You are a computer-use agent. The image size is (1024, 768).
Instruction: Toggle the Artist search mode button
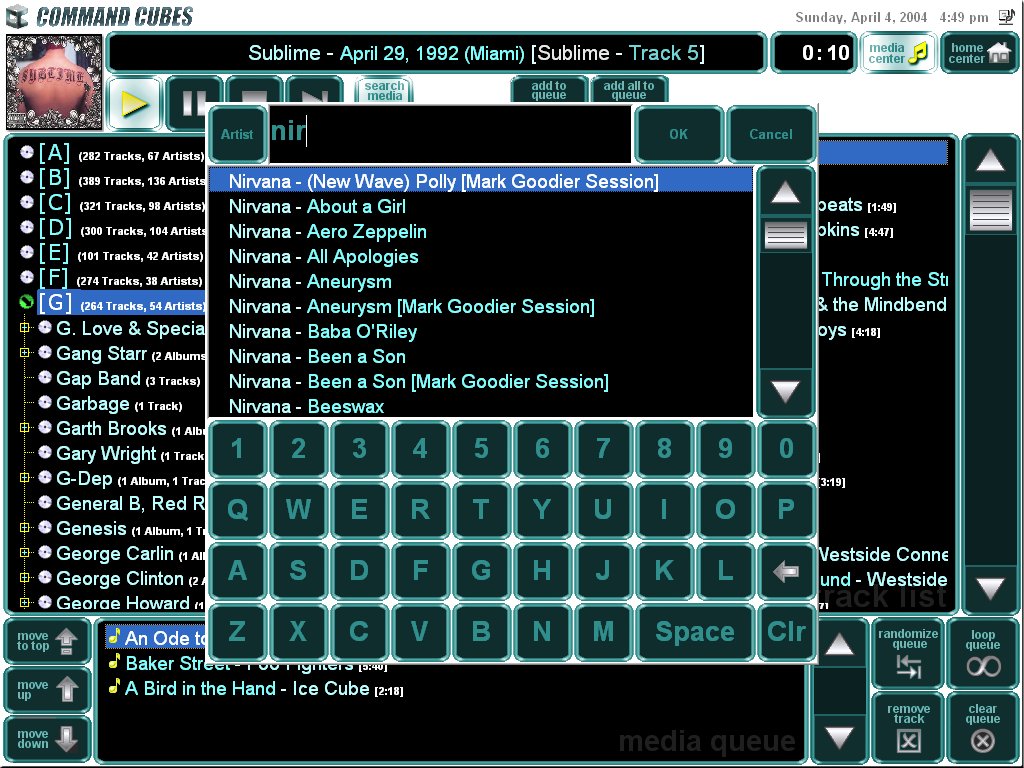(237, 134)
